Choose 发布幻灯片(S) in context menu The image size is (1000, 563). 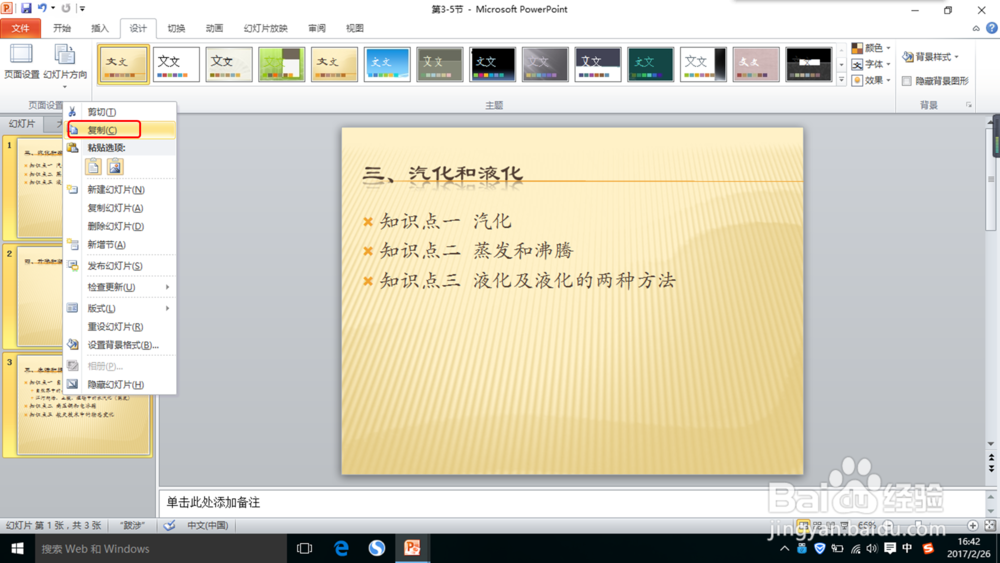[120, 266]
